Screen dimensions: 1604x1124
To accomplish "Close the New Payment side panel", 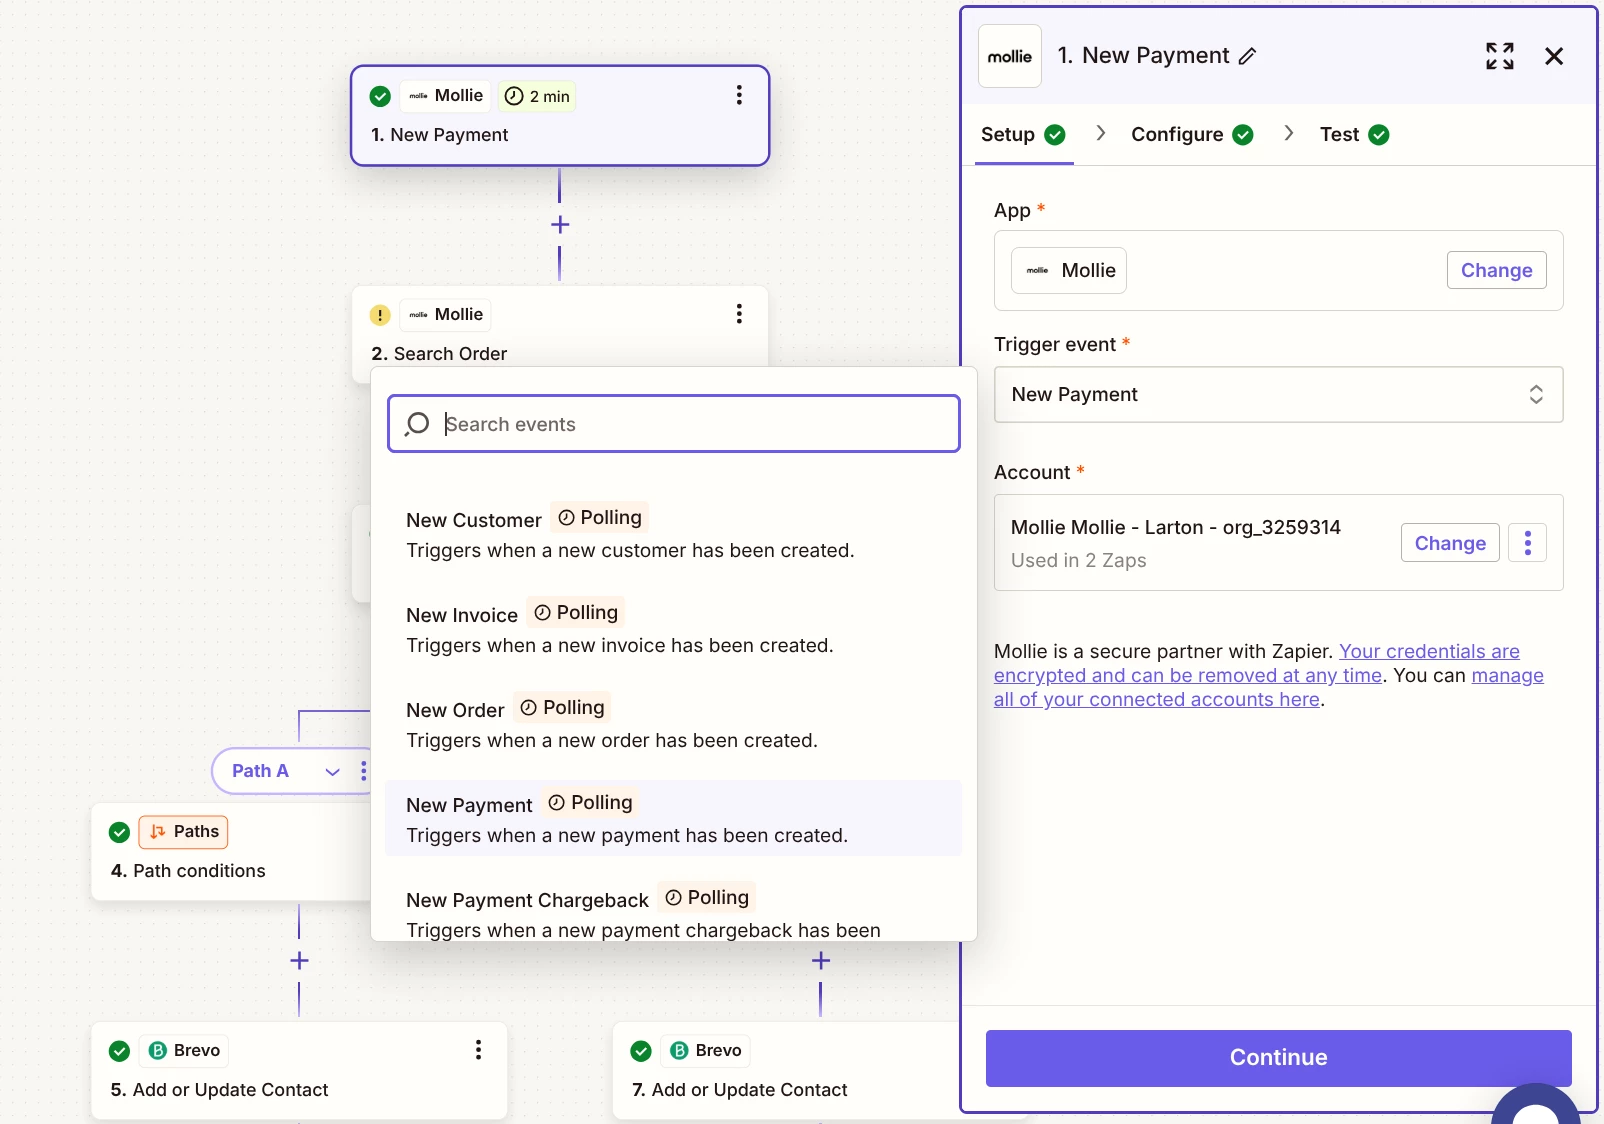I will point(1554,56).
